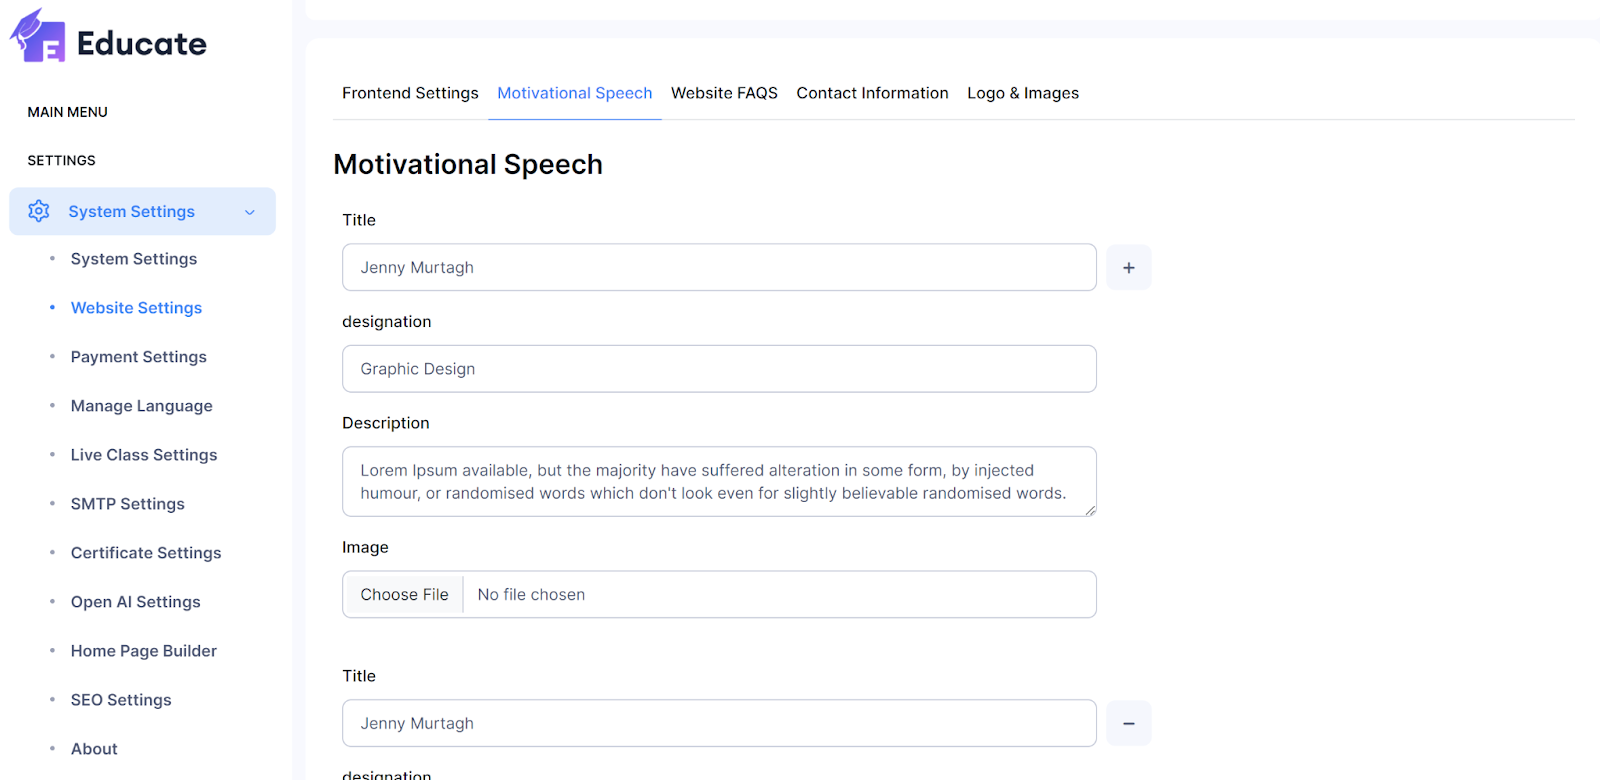Navigate to Open AI Settings
Image resolution: width=1600 pixels, height=780 pixels.
135,602
